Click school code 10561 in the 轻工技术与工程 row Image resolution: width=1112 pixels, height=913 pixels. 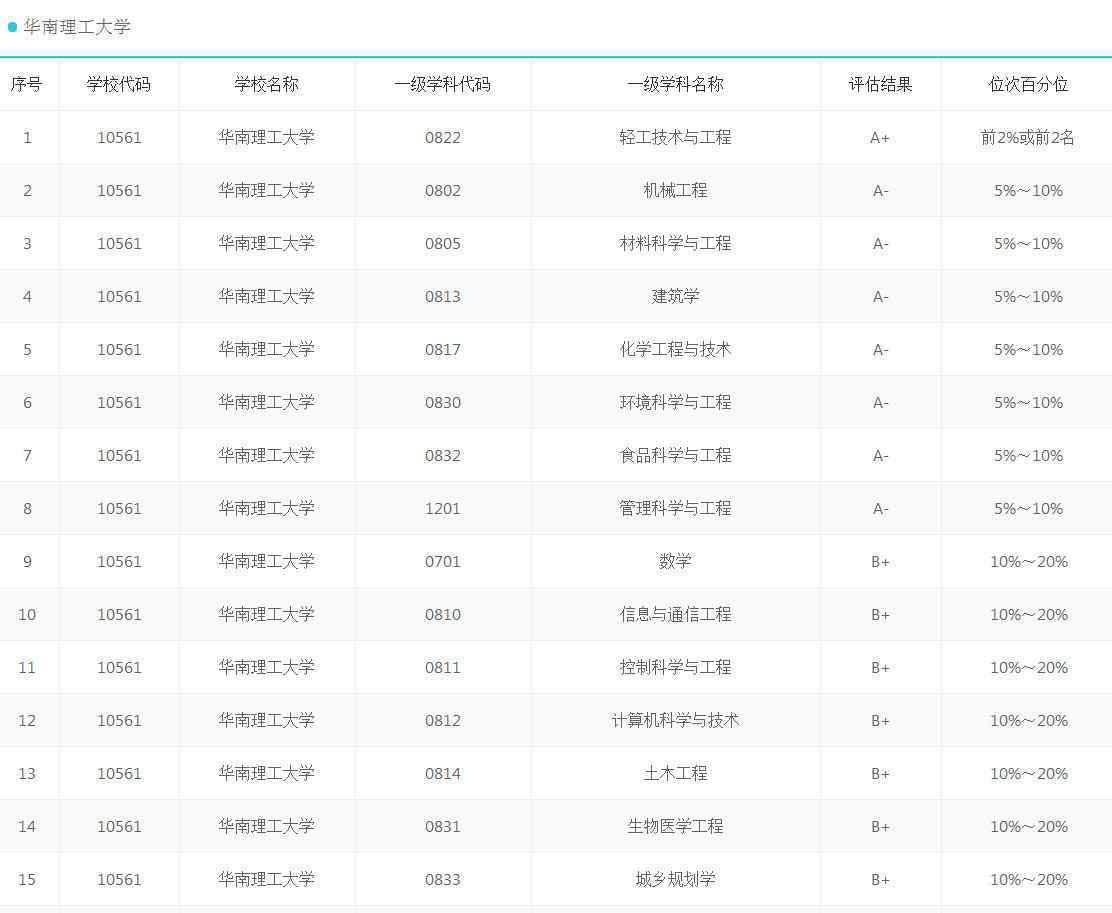pyautogui.click(x=119, y=138)
